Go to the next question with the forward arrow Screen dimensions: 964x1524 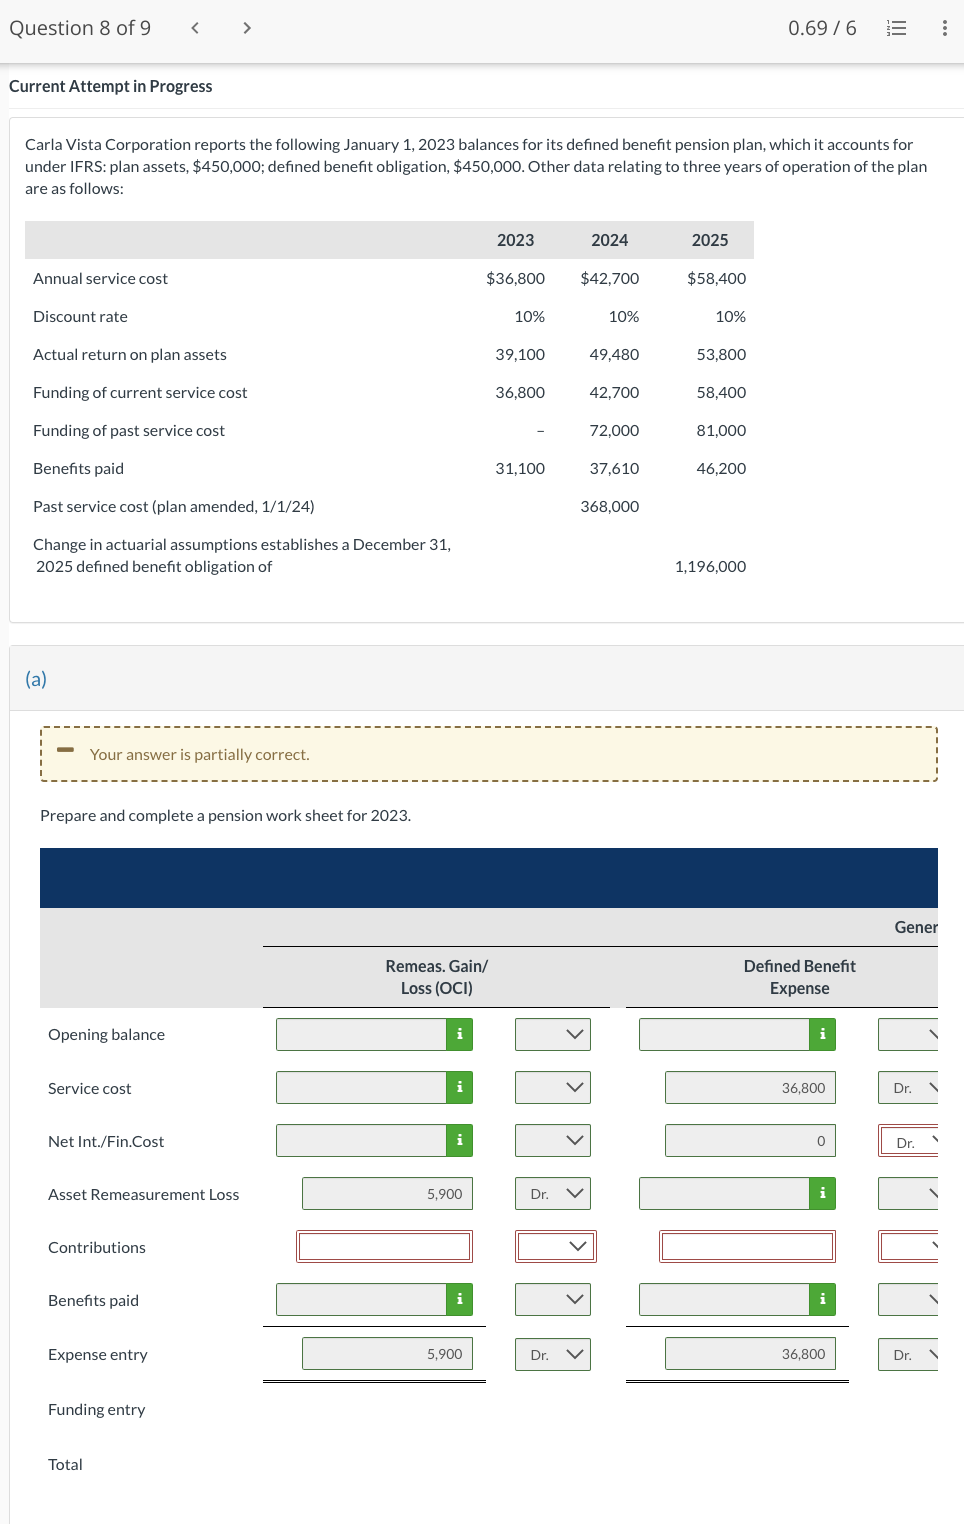[245, 27]
